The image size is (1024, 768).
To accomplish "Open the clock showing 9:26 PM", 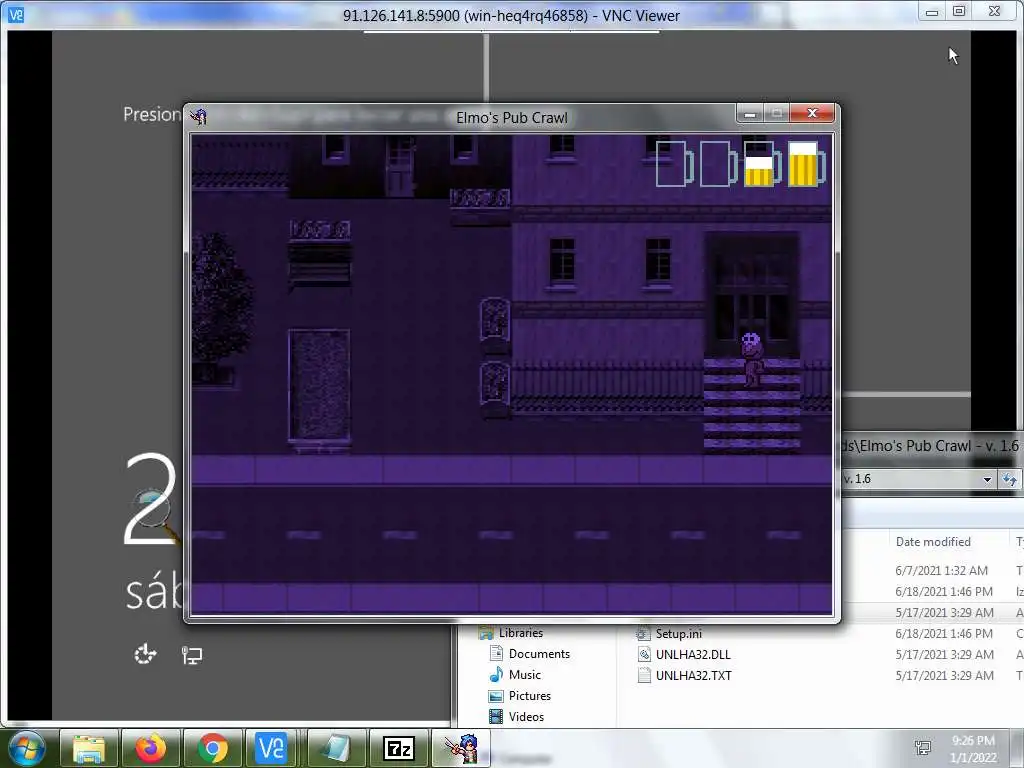I will tap(972, 749).
